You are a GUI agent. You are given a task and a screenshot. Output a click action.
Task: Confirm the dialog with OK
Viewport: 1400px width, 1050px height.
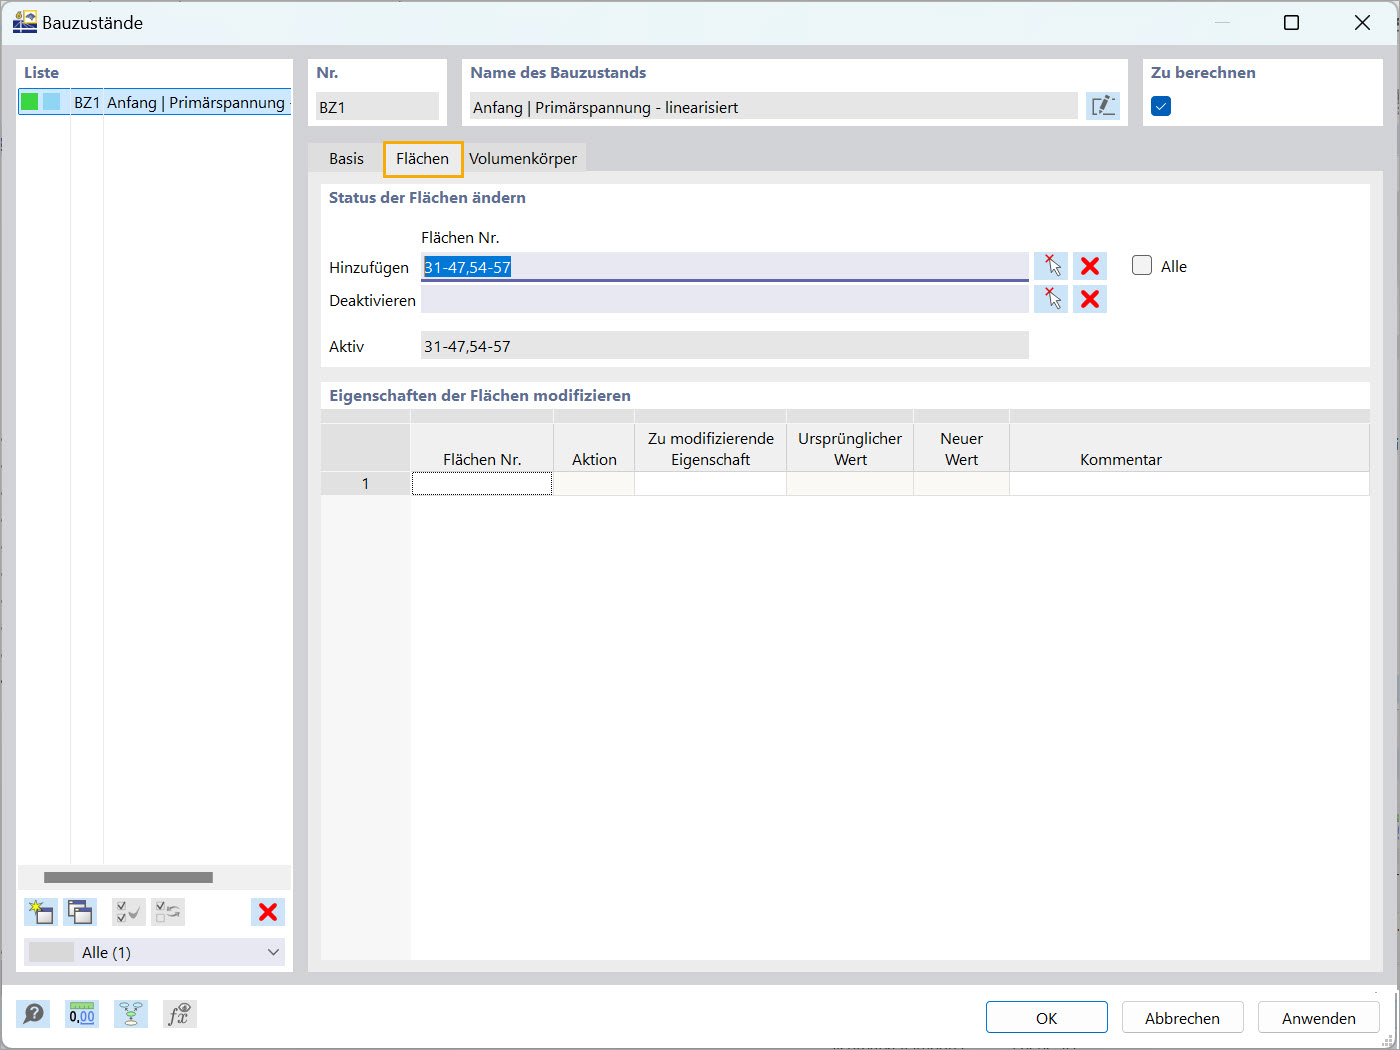(1046, 1017)
